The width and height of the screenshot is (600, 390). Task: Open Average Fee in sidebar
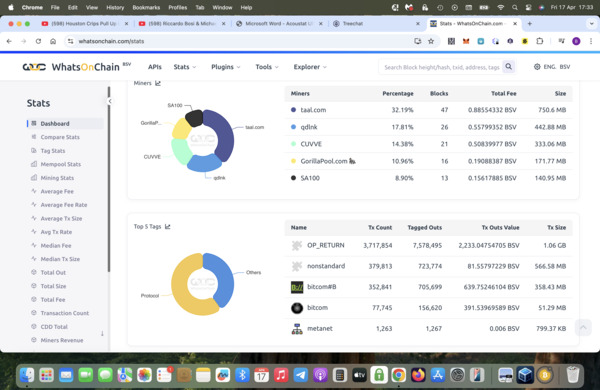[x=57, y=191]
